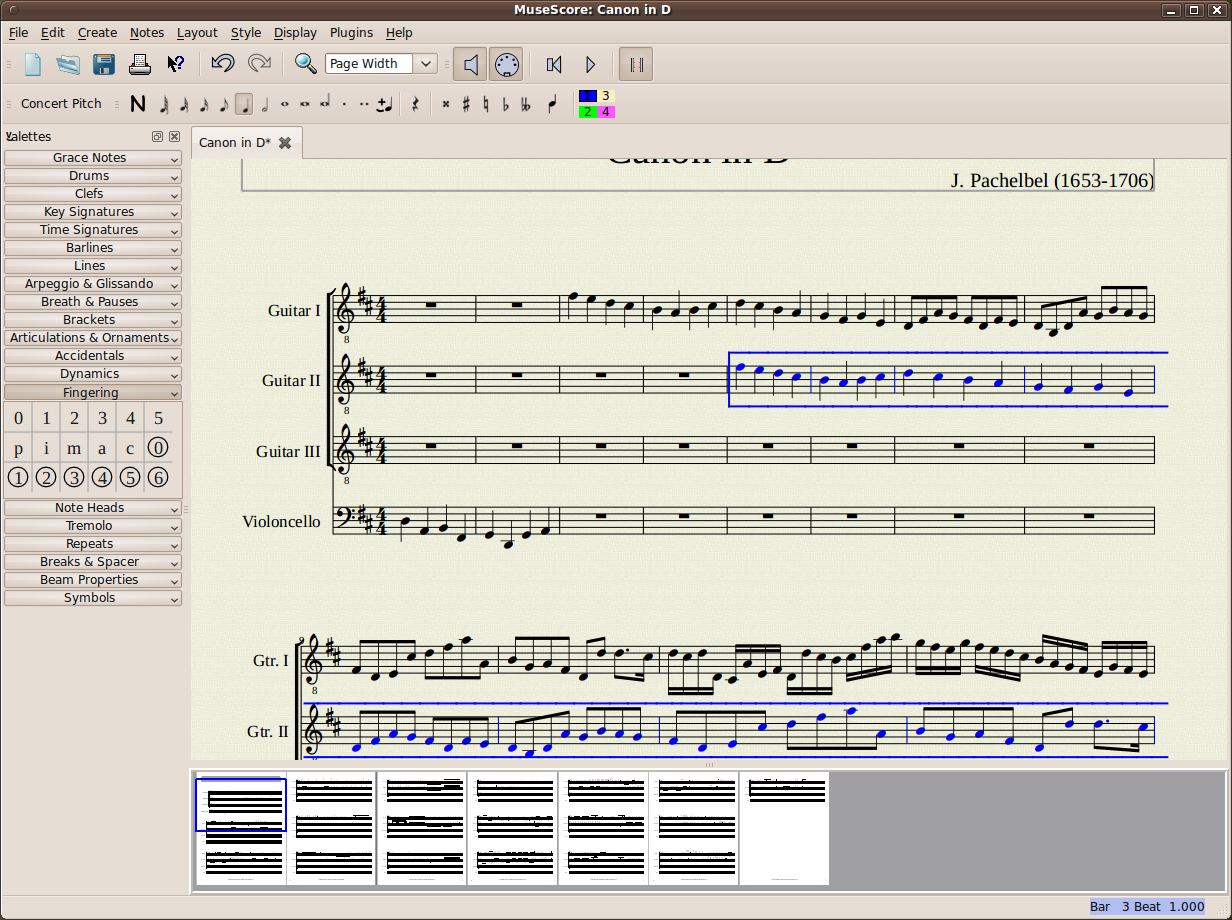Open the Plugins menu
This screenshot has width=1232, height=920.
tap(351, 33)
